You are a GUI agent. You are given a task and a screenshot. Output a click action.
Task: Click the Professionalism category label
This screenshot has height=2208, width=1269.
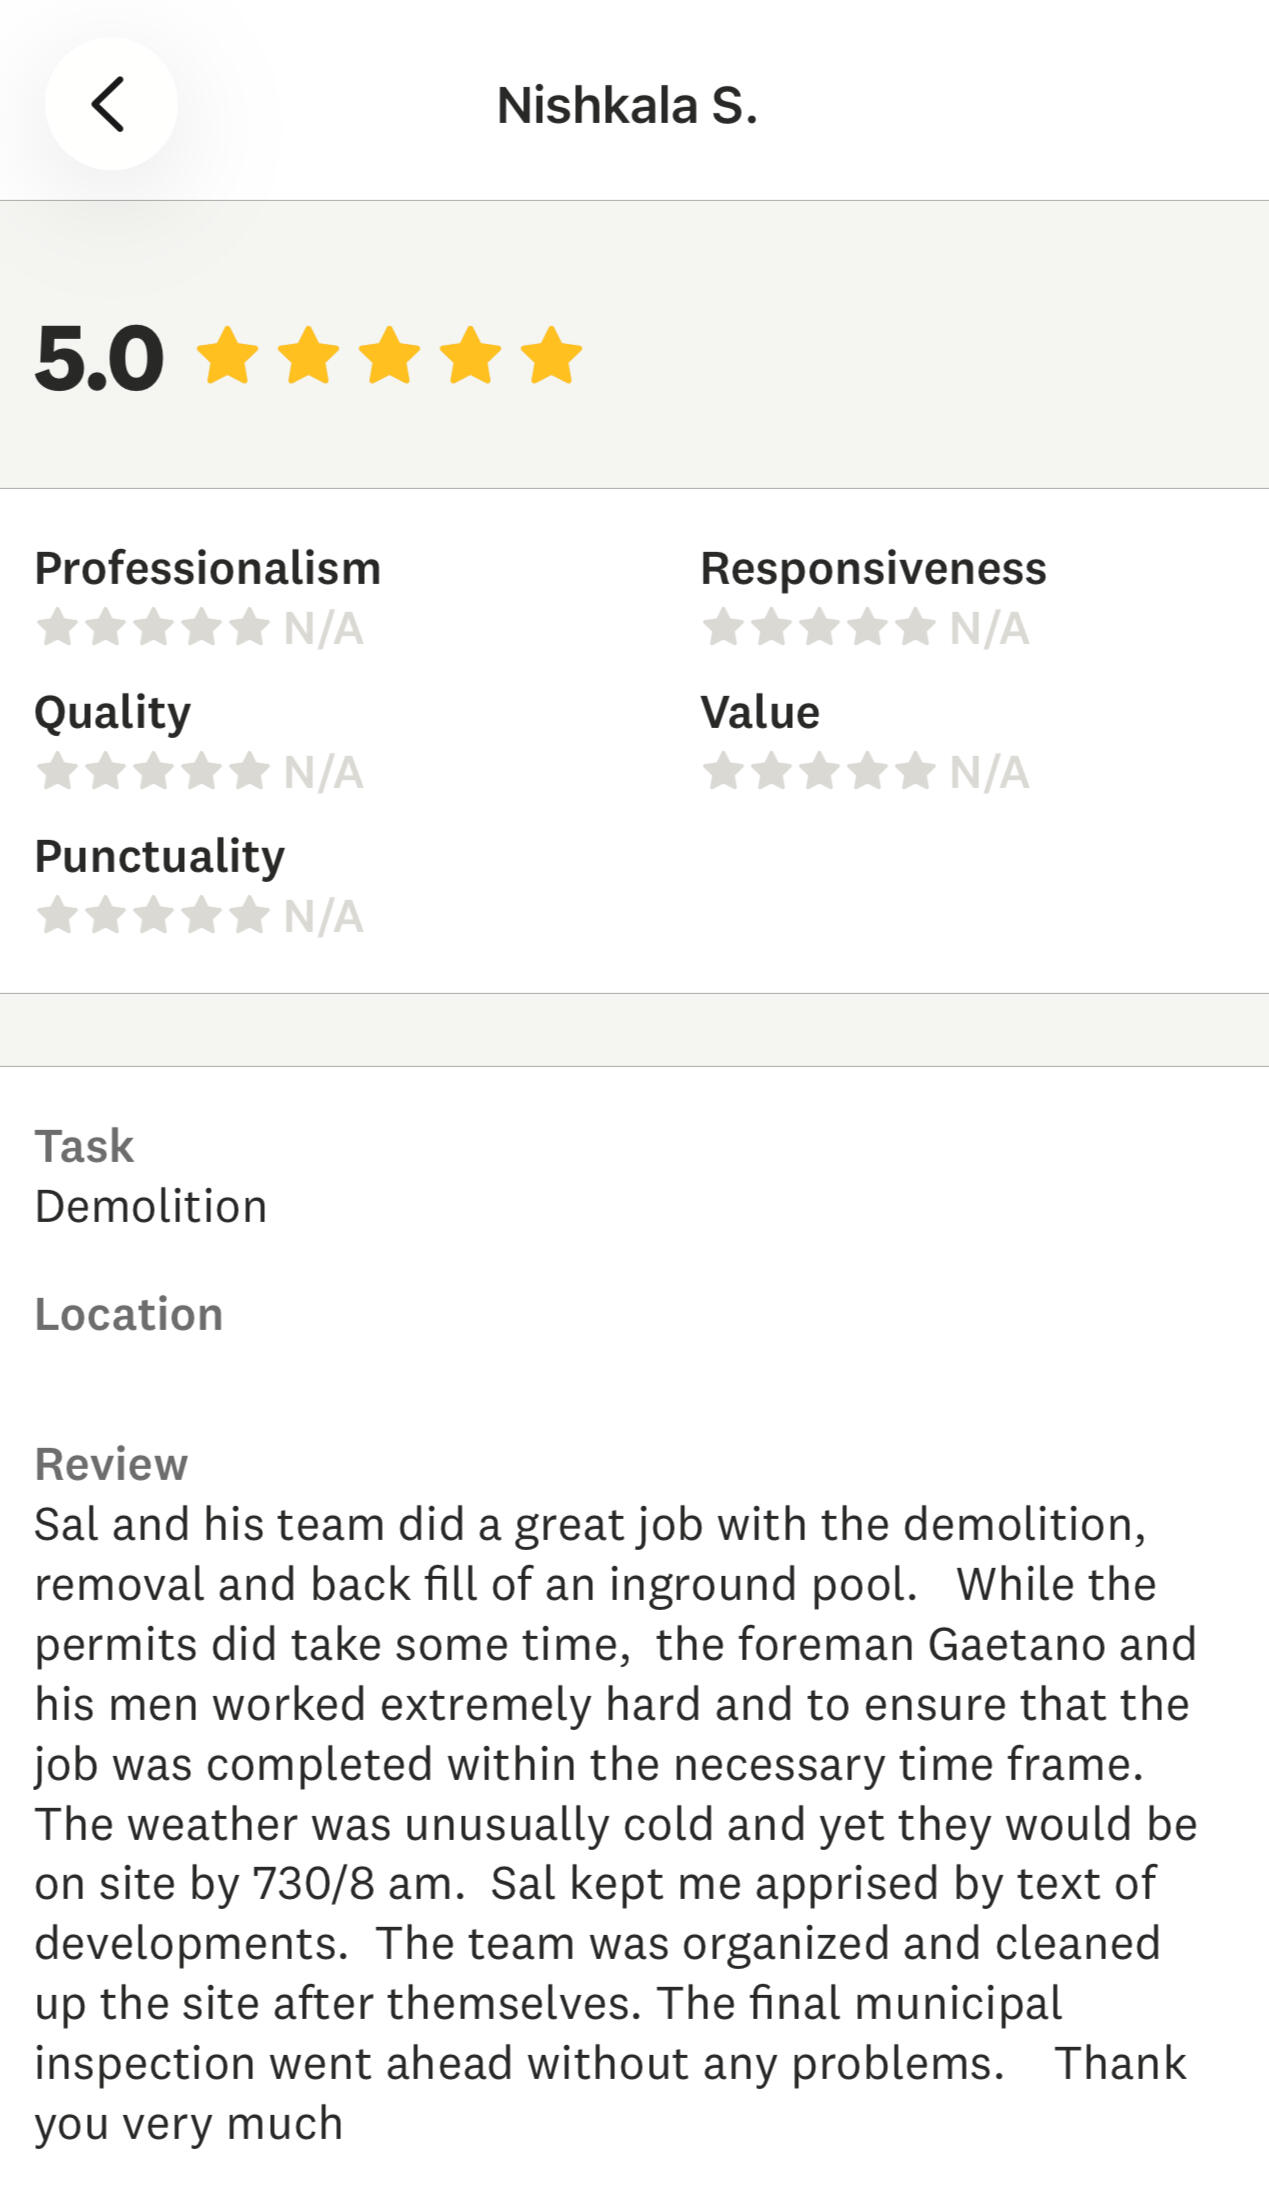208,568
